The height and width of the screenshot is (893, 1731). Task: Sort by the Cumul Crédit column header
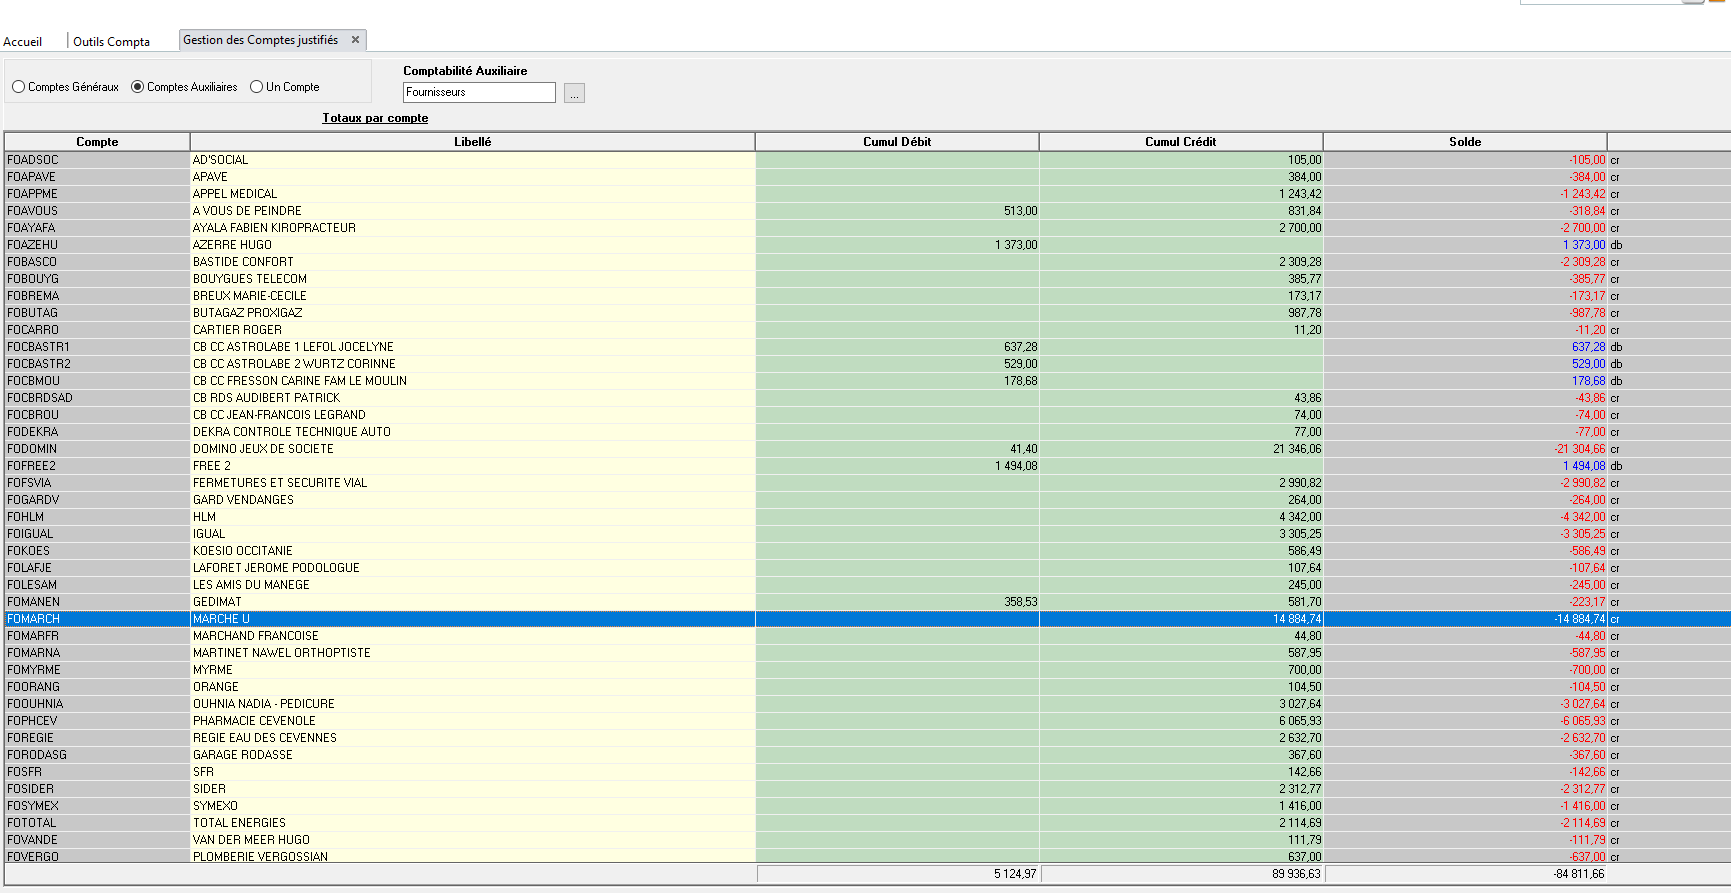pos(1181,142)
